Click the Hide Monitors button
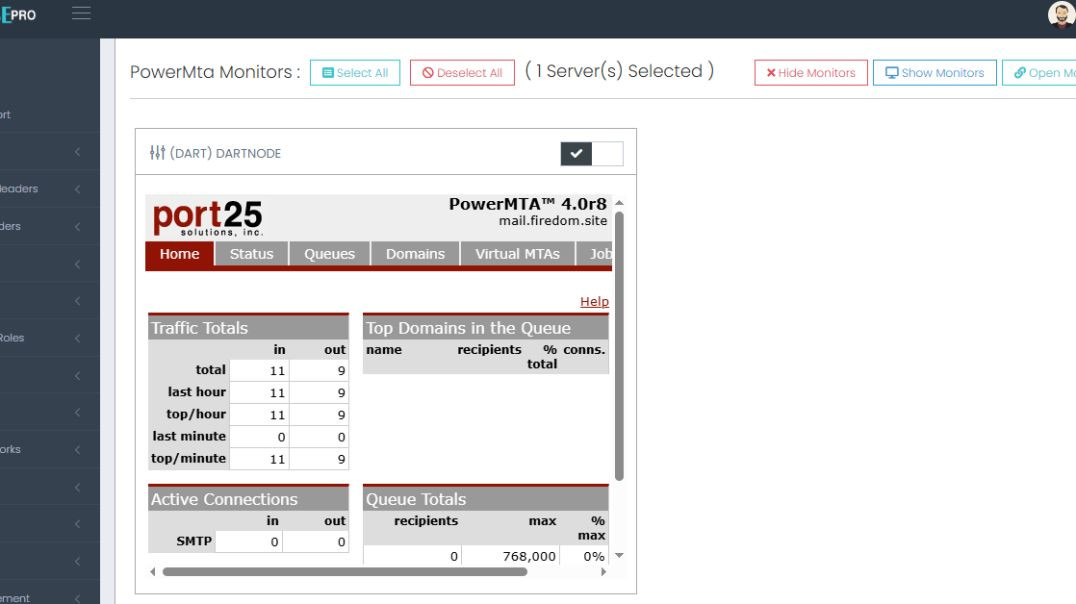This screenshot has height=604, width=1076. [x=811, y=73]
